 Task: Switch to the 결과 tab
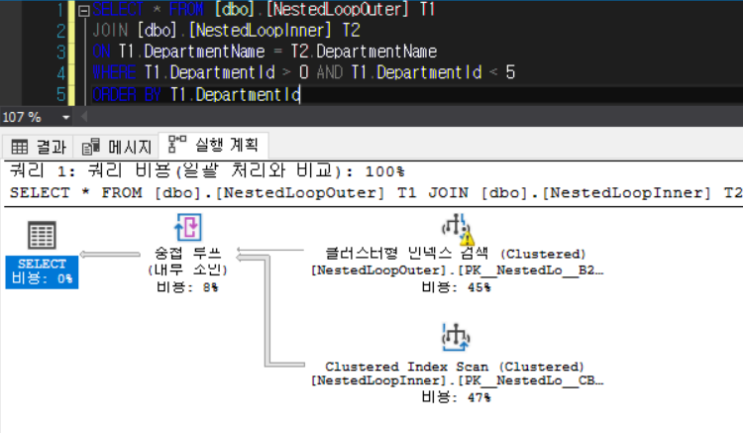tap(38, 147)
